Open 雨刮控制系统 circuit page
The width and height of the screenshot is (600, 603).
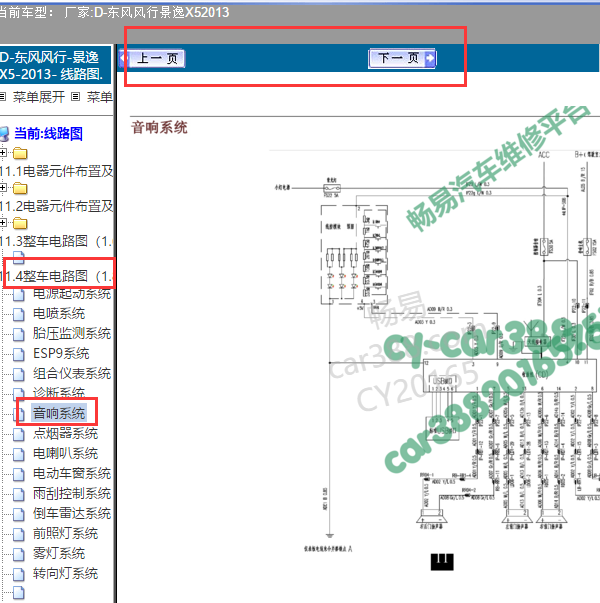pos(72,493)
